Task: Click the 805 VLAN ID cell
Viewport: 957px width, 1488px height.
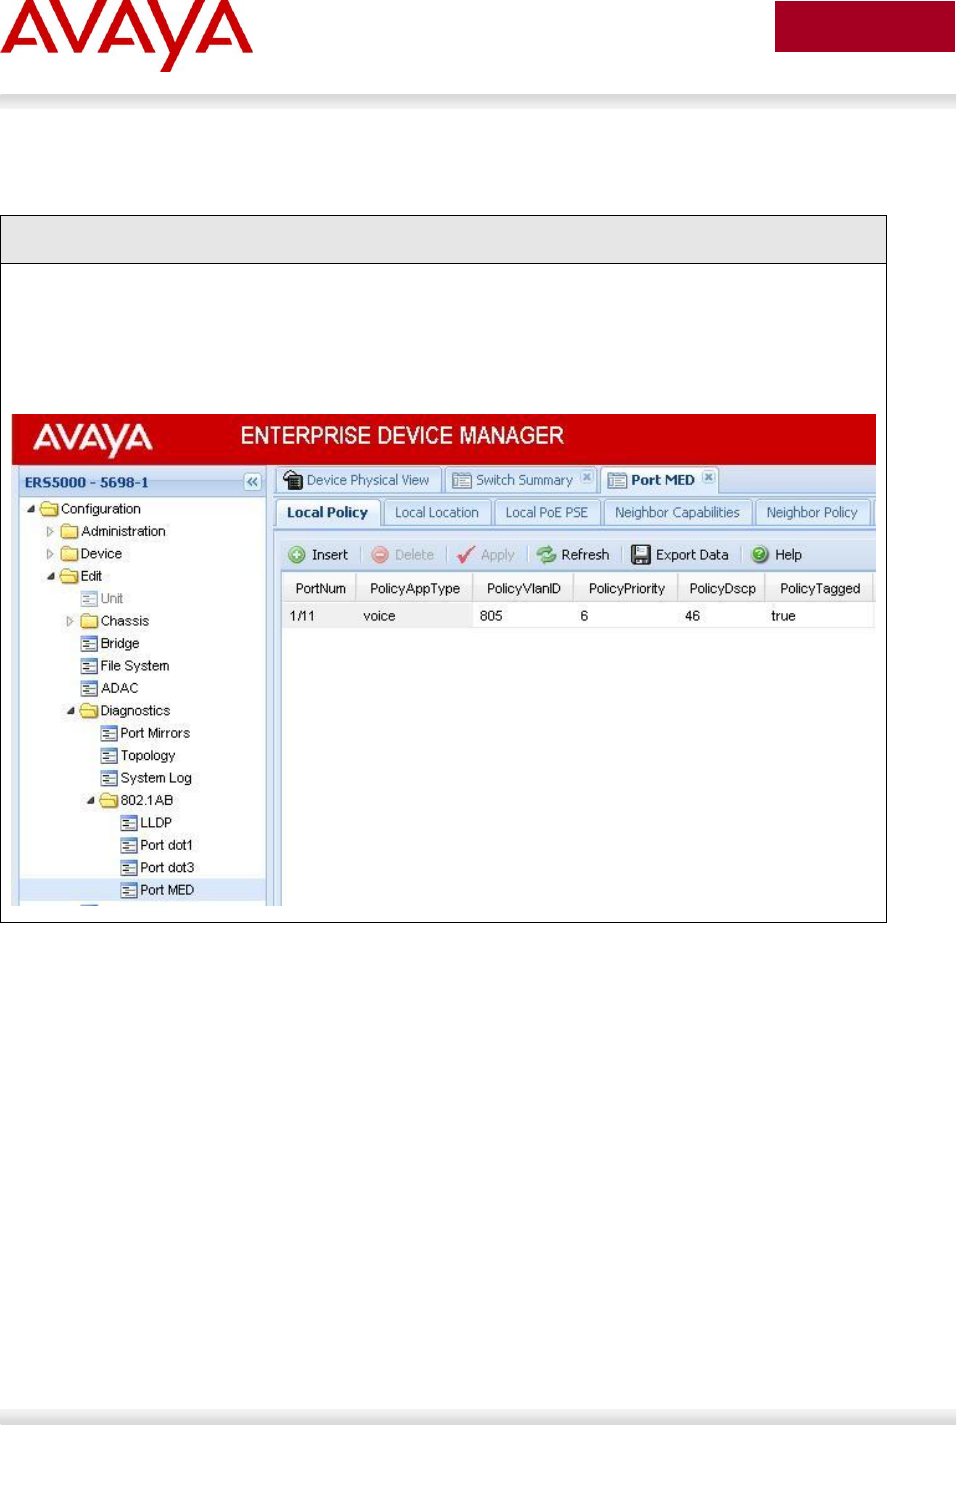Action: (524, 616)
